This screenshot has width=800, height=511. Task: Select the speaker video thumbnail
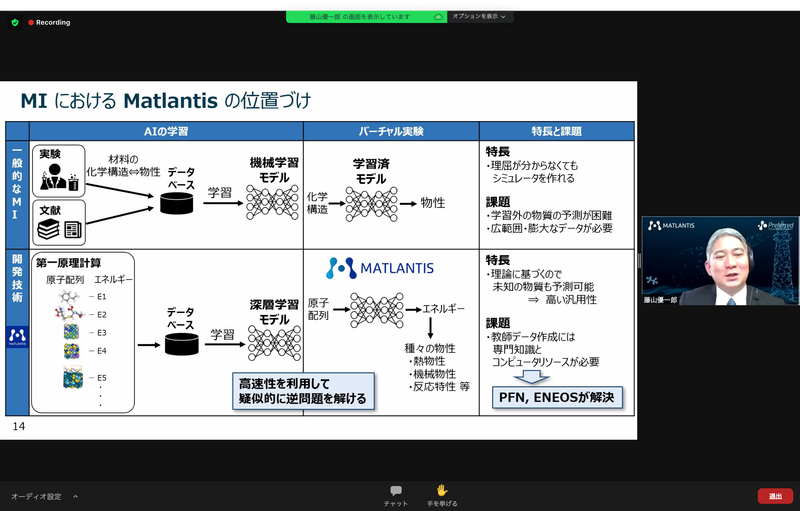[x=720, y=261]
